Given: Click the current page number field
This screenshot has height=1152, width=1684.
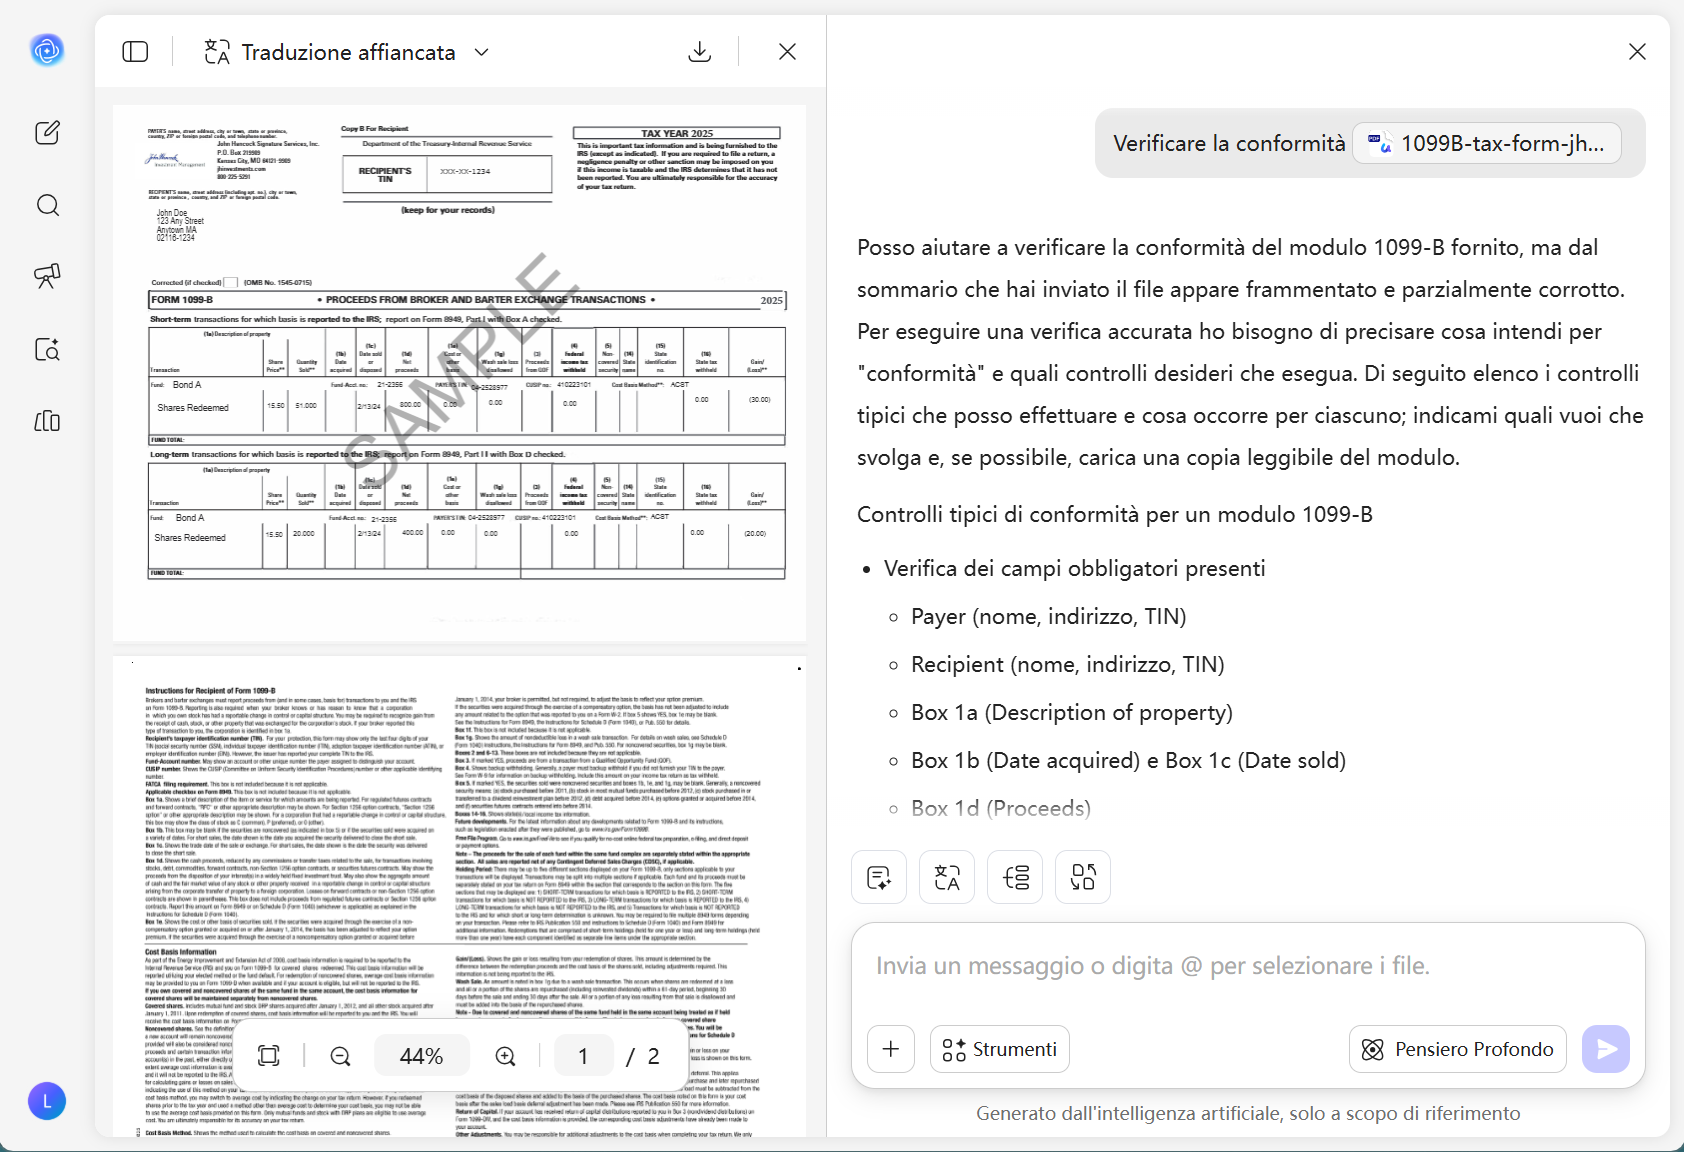Looking at the screenshot, I should pyautogui.click(x=583, y=1056).
